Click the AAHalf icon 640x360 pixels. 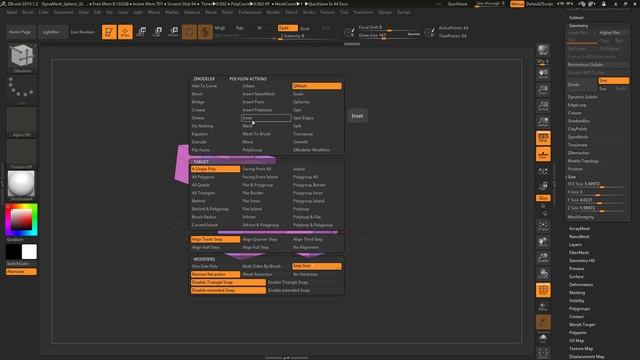pyautogui.click(x=543, y=122)
